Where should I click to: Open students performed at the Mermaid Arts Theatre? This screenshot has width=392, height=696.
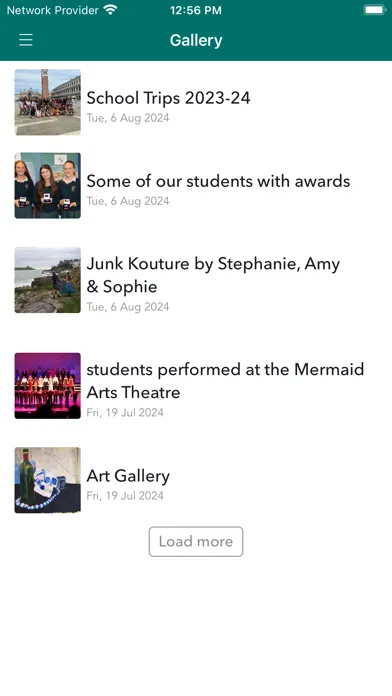(225, 381)
